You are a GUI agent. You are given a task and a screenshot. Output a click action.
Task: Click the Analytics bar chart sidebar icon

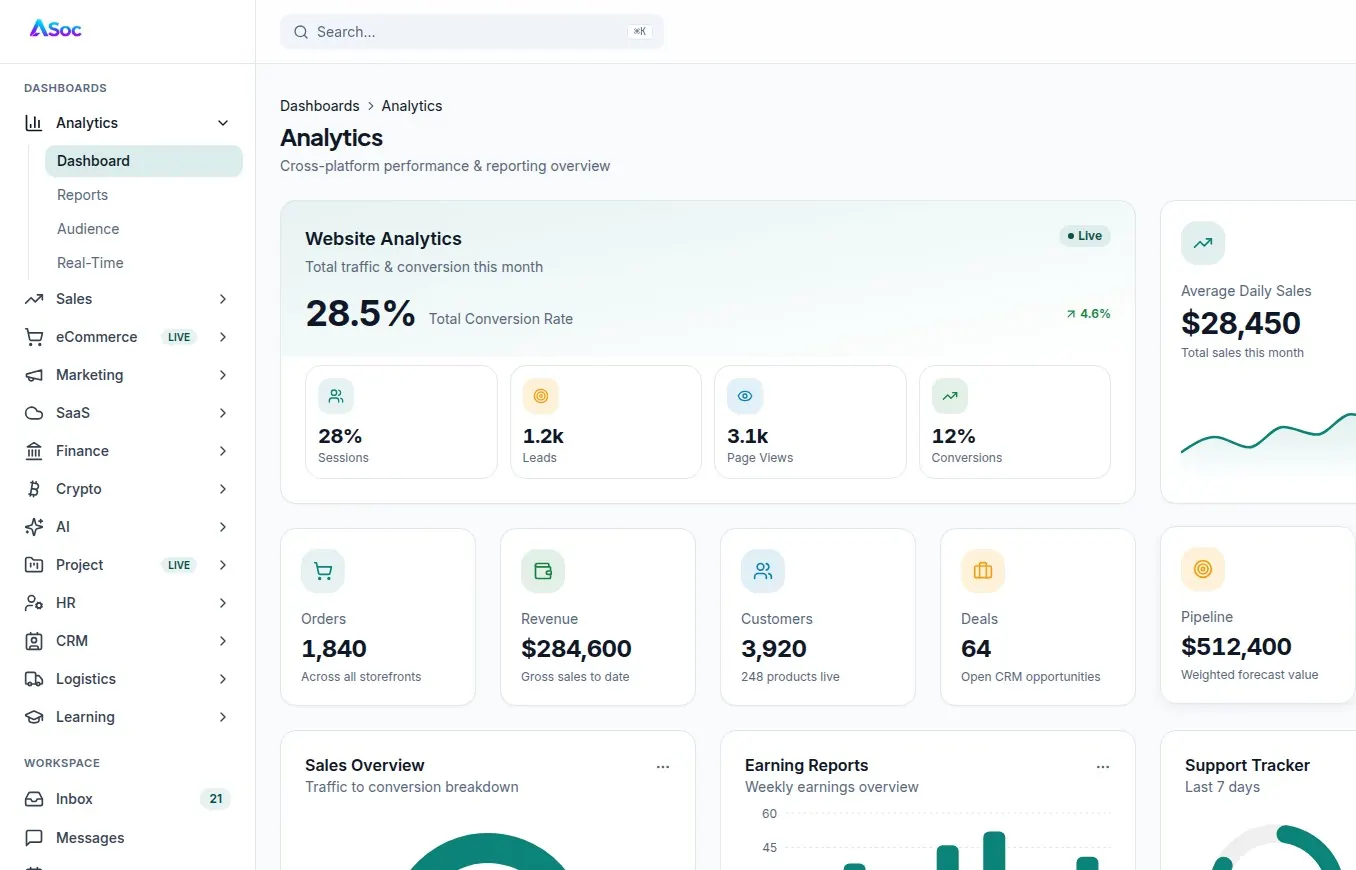coord(34,123)
